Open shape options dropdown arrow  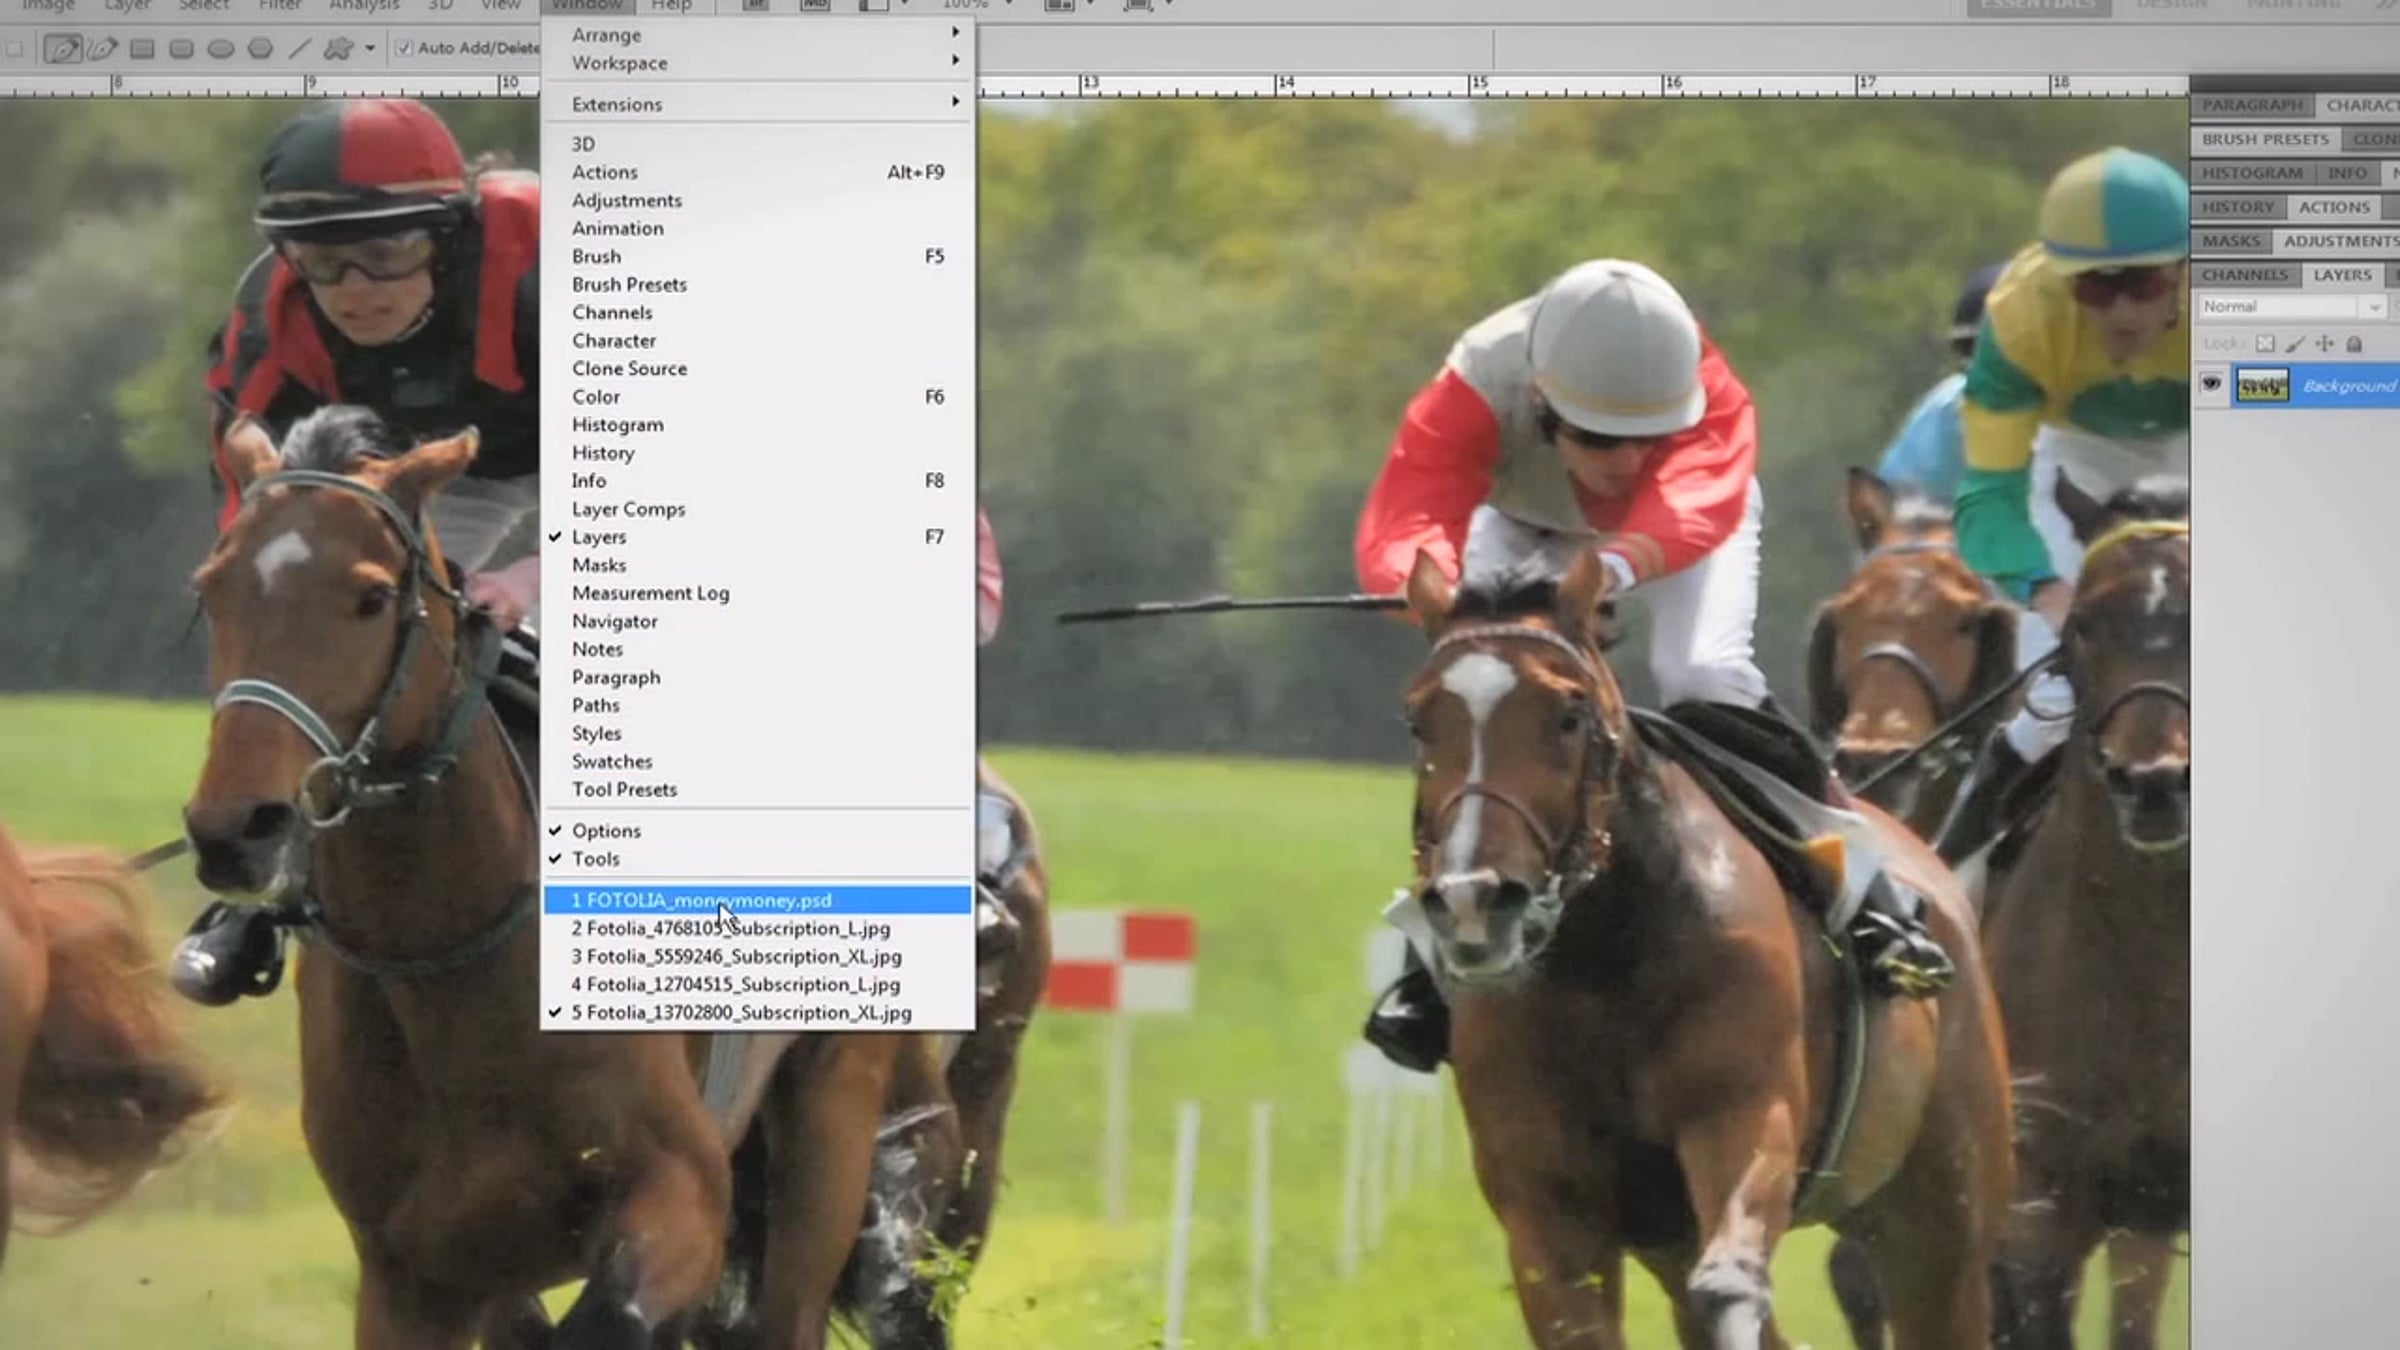click(x=370, y=48)
